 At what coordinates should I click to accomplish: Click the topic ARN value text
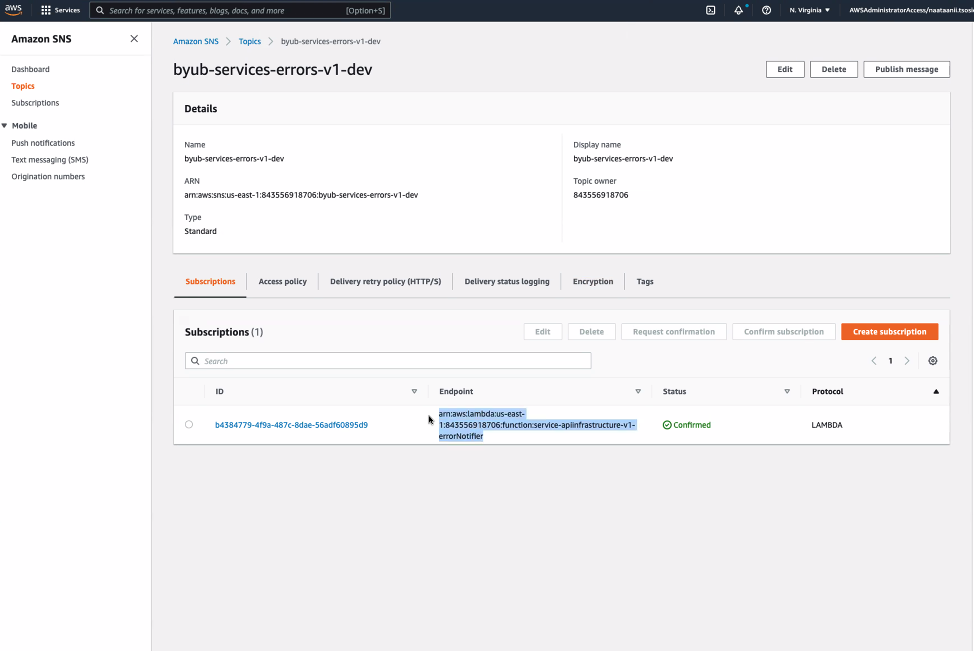tap(301, 195)
